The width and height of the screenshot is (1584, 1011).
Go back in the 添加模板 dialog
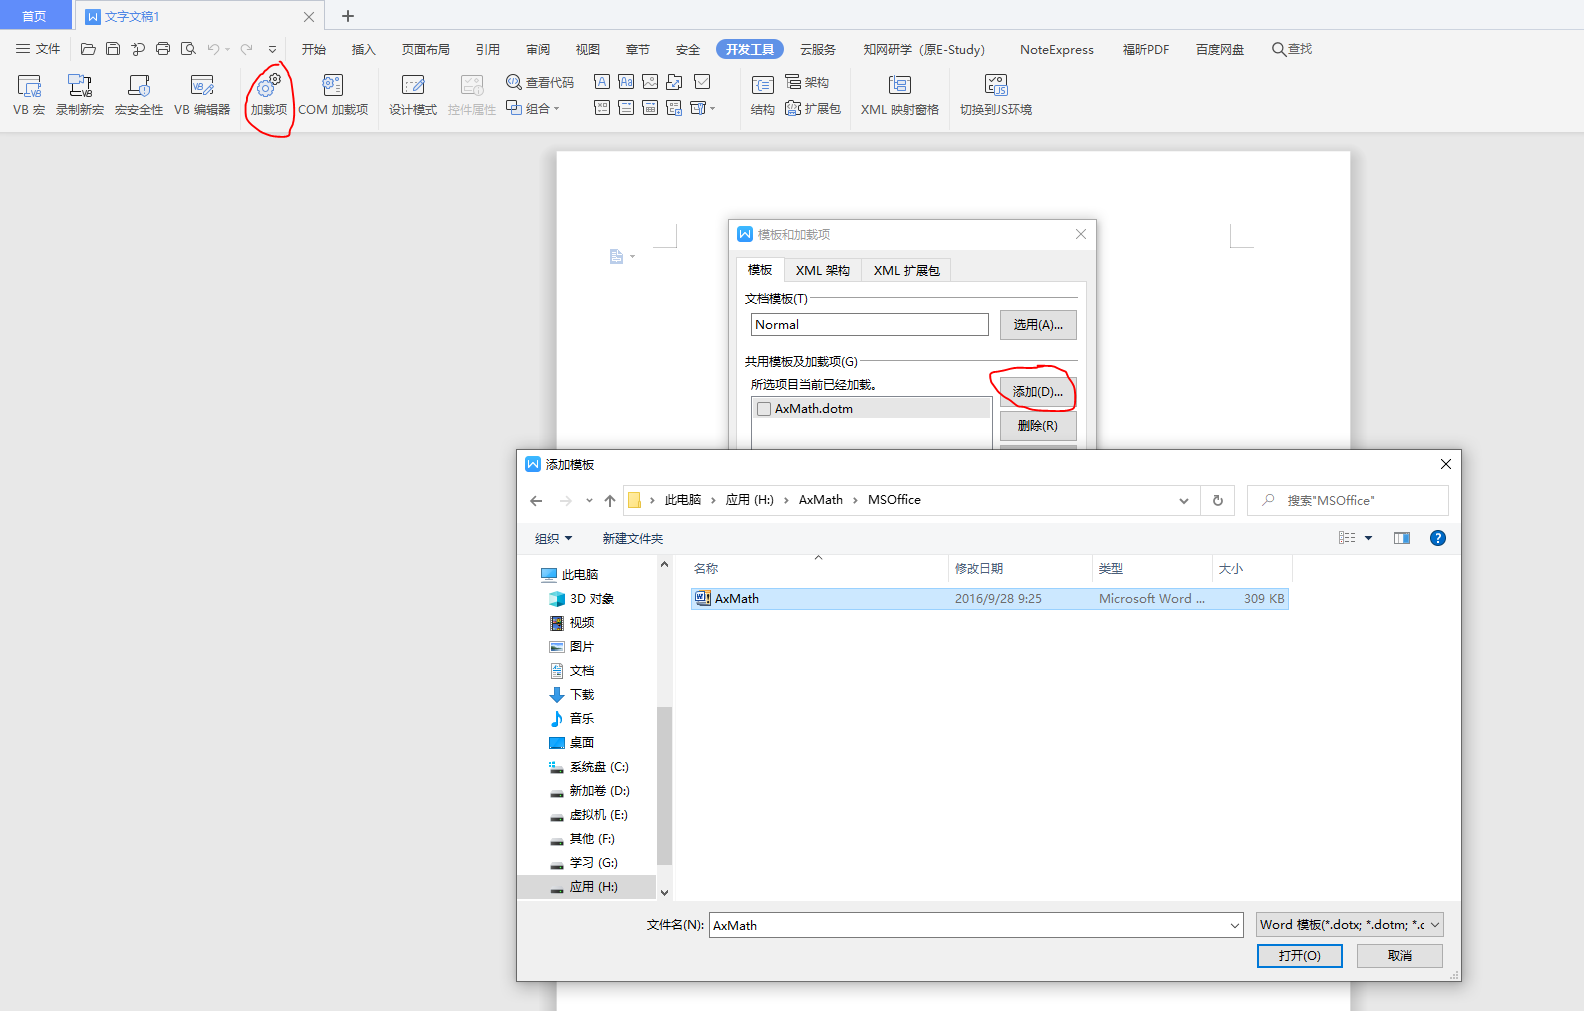click(536, 501)
